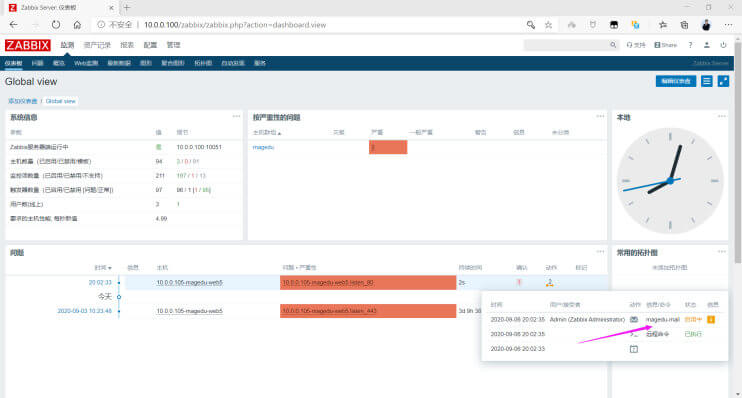
Task: Open the 常用的拓扑图 widget options menu
Action: click(721, 252)
